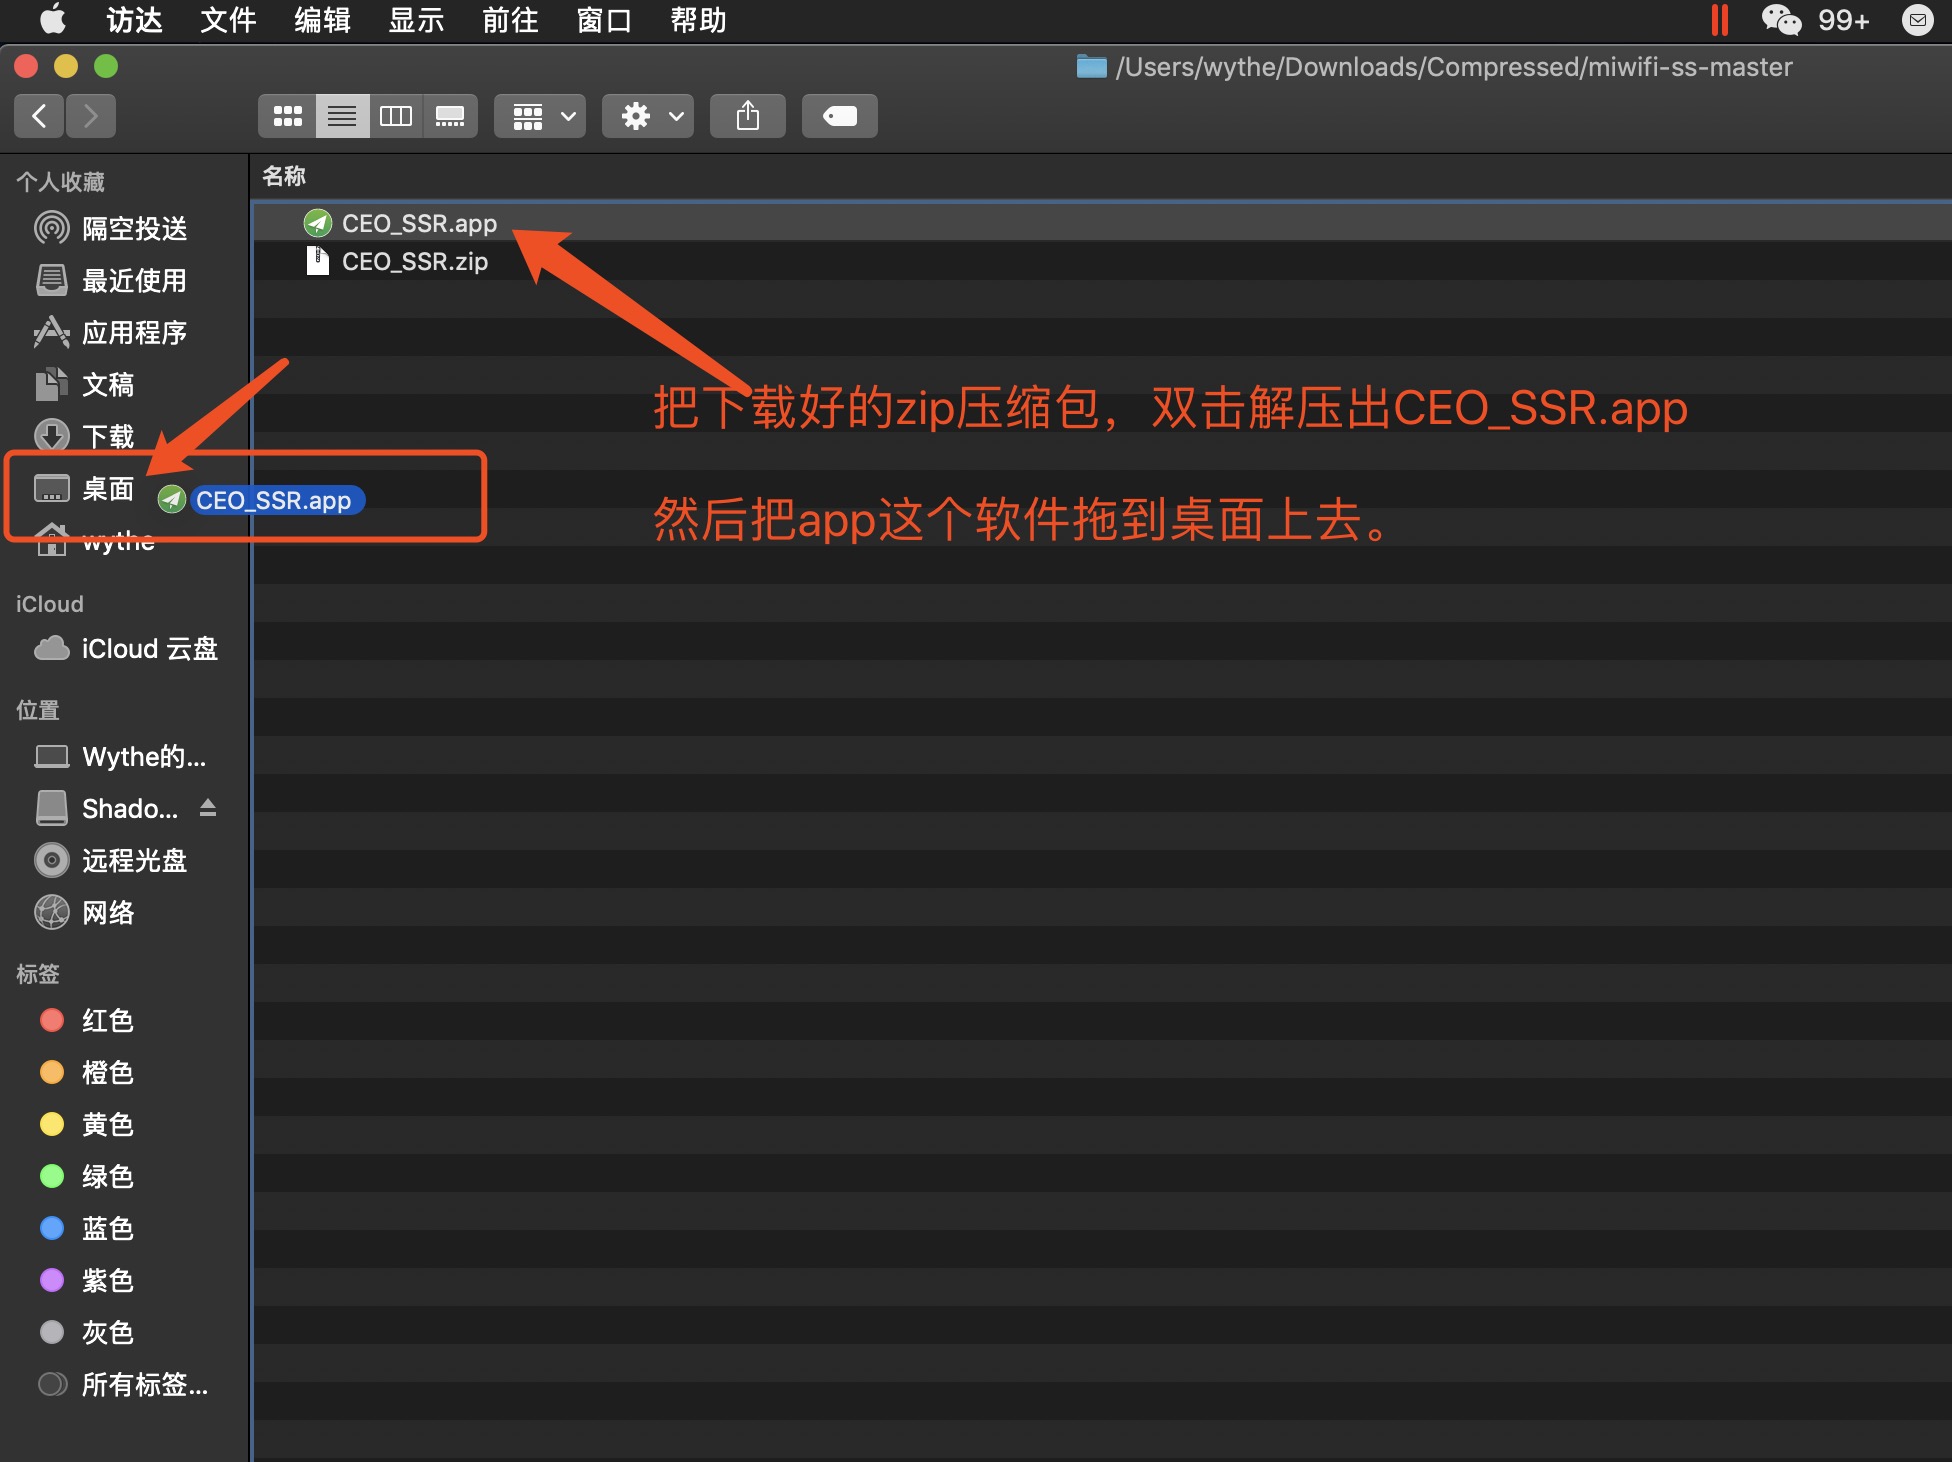
Task: Open 最近使用 in sidebar
Action: coord(124,281)
